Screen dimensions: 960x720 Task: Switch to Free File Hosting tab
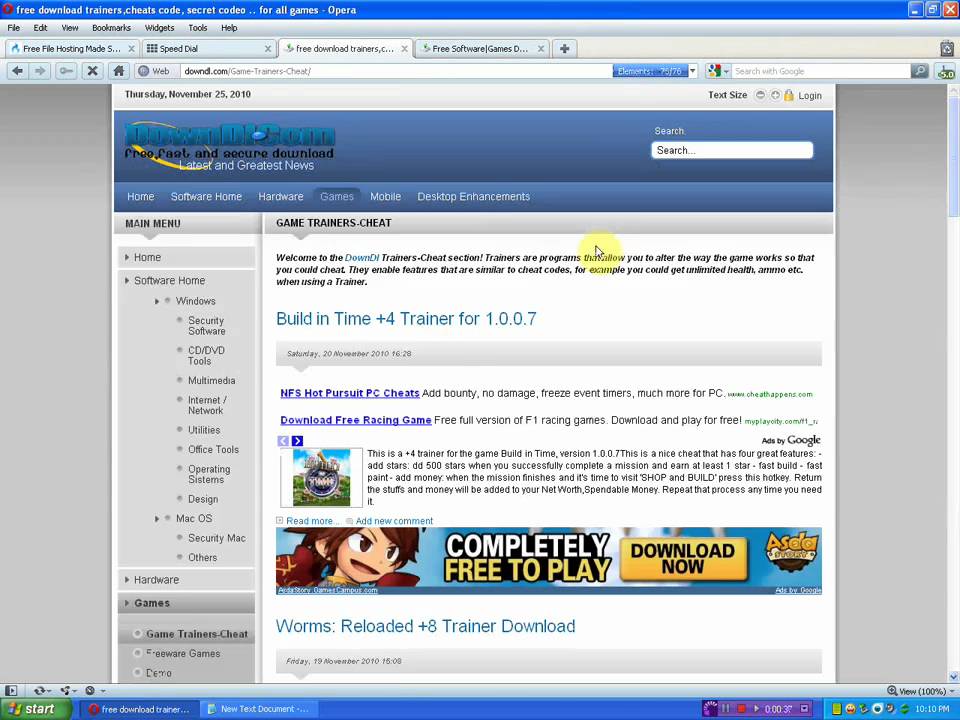coord(72,48)
